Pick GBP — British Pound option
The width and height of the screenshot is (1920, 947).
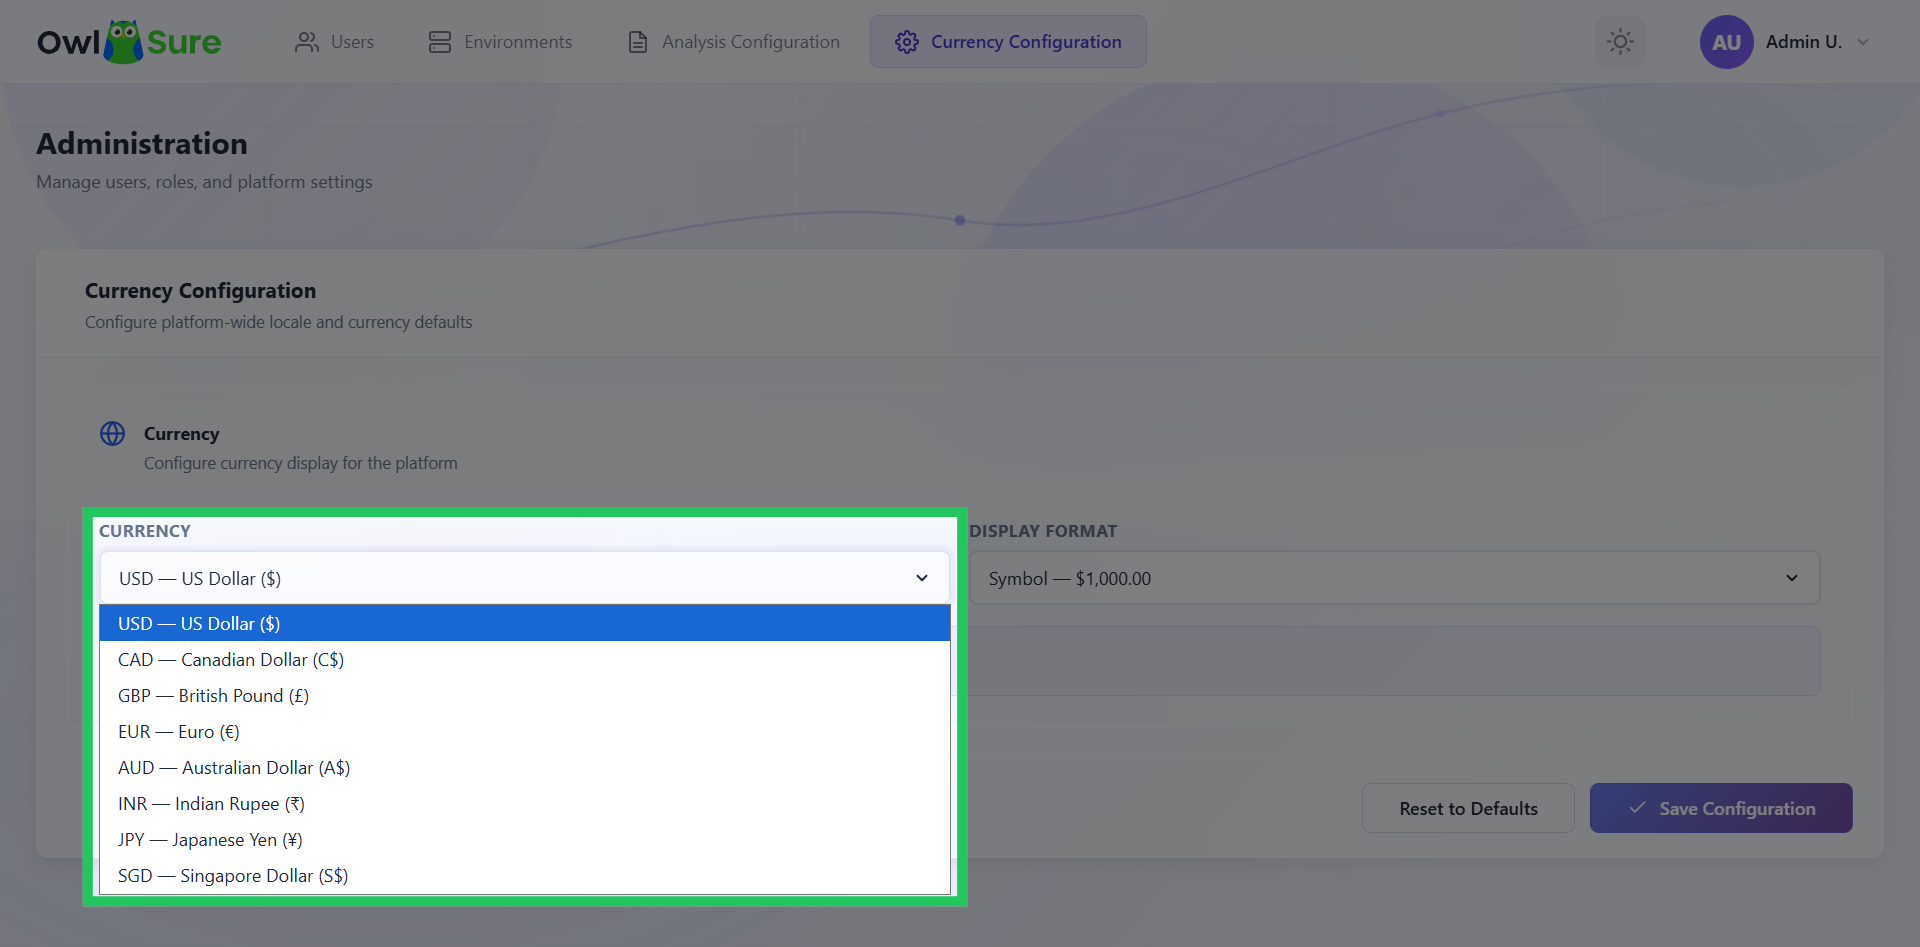point(525,696)
